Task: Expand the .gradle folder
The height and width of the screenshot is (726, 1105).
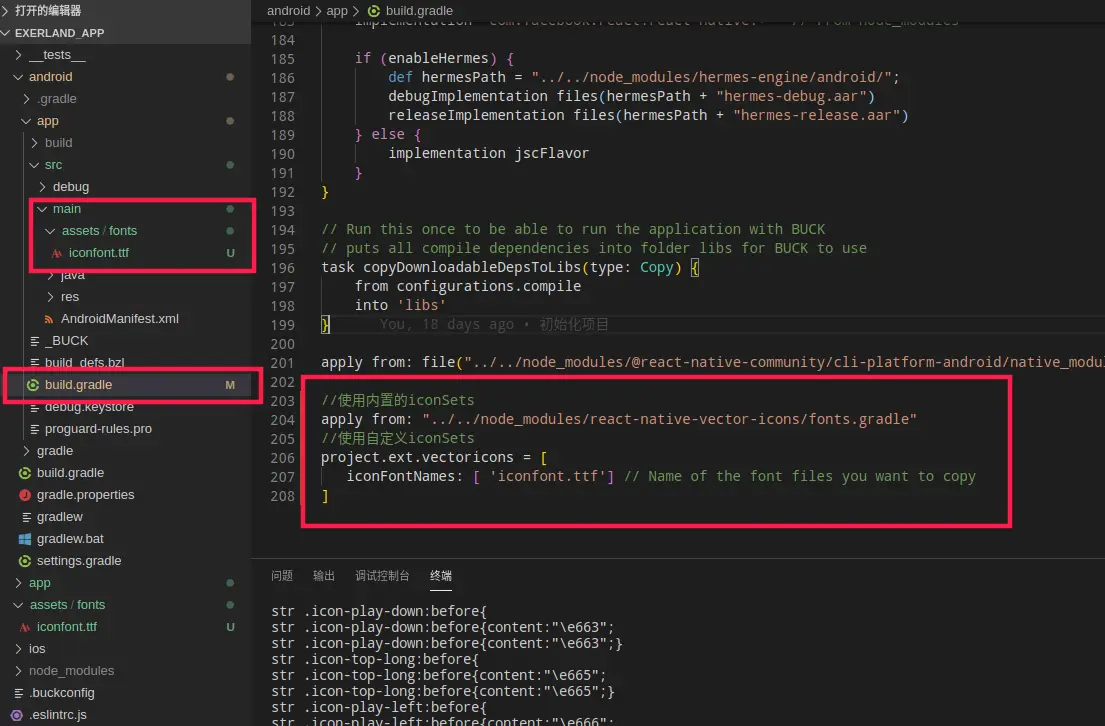Action: 57,99
